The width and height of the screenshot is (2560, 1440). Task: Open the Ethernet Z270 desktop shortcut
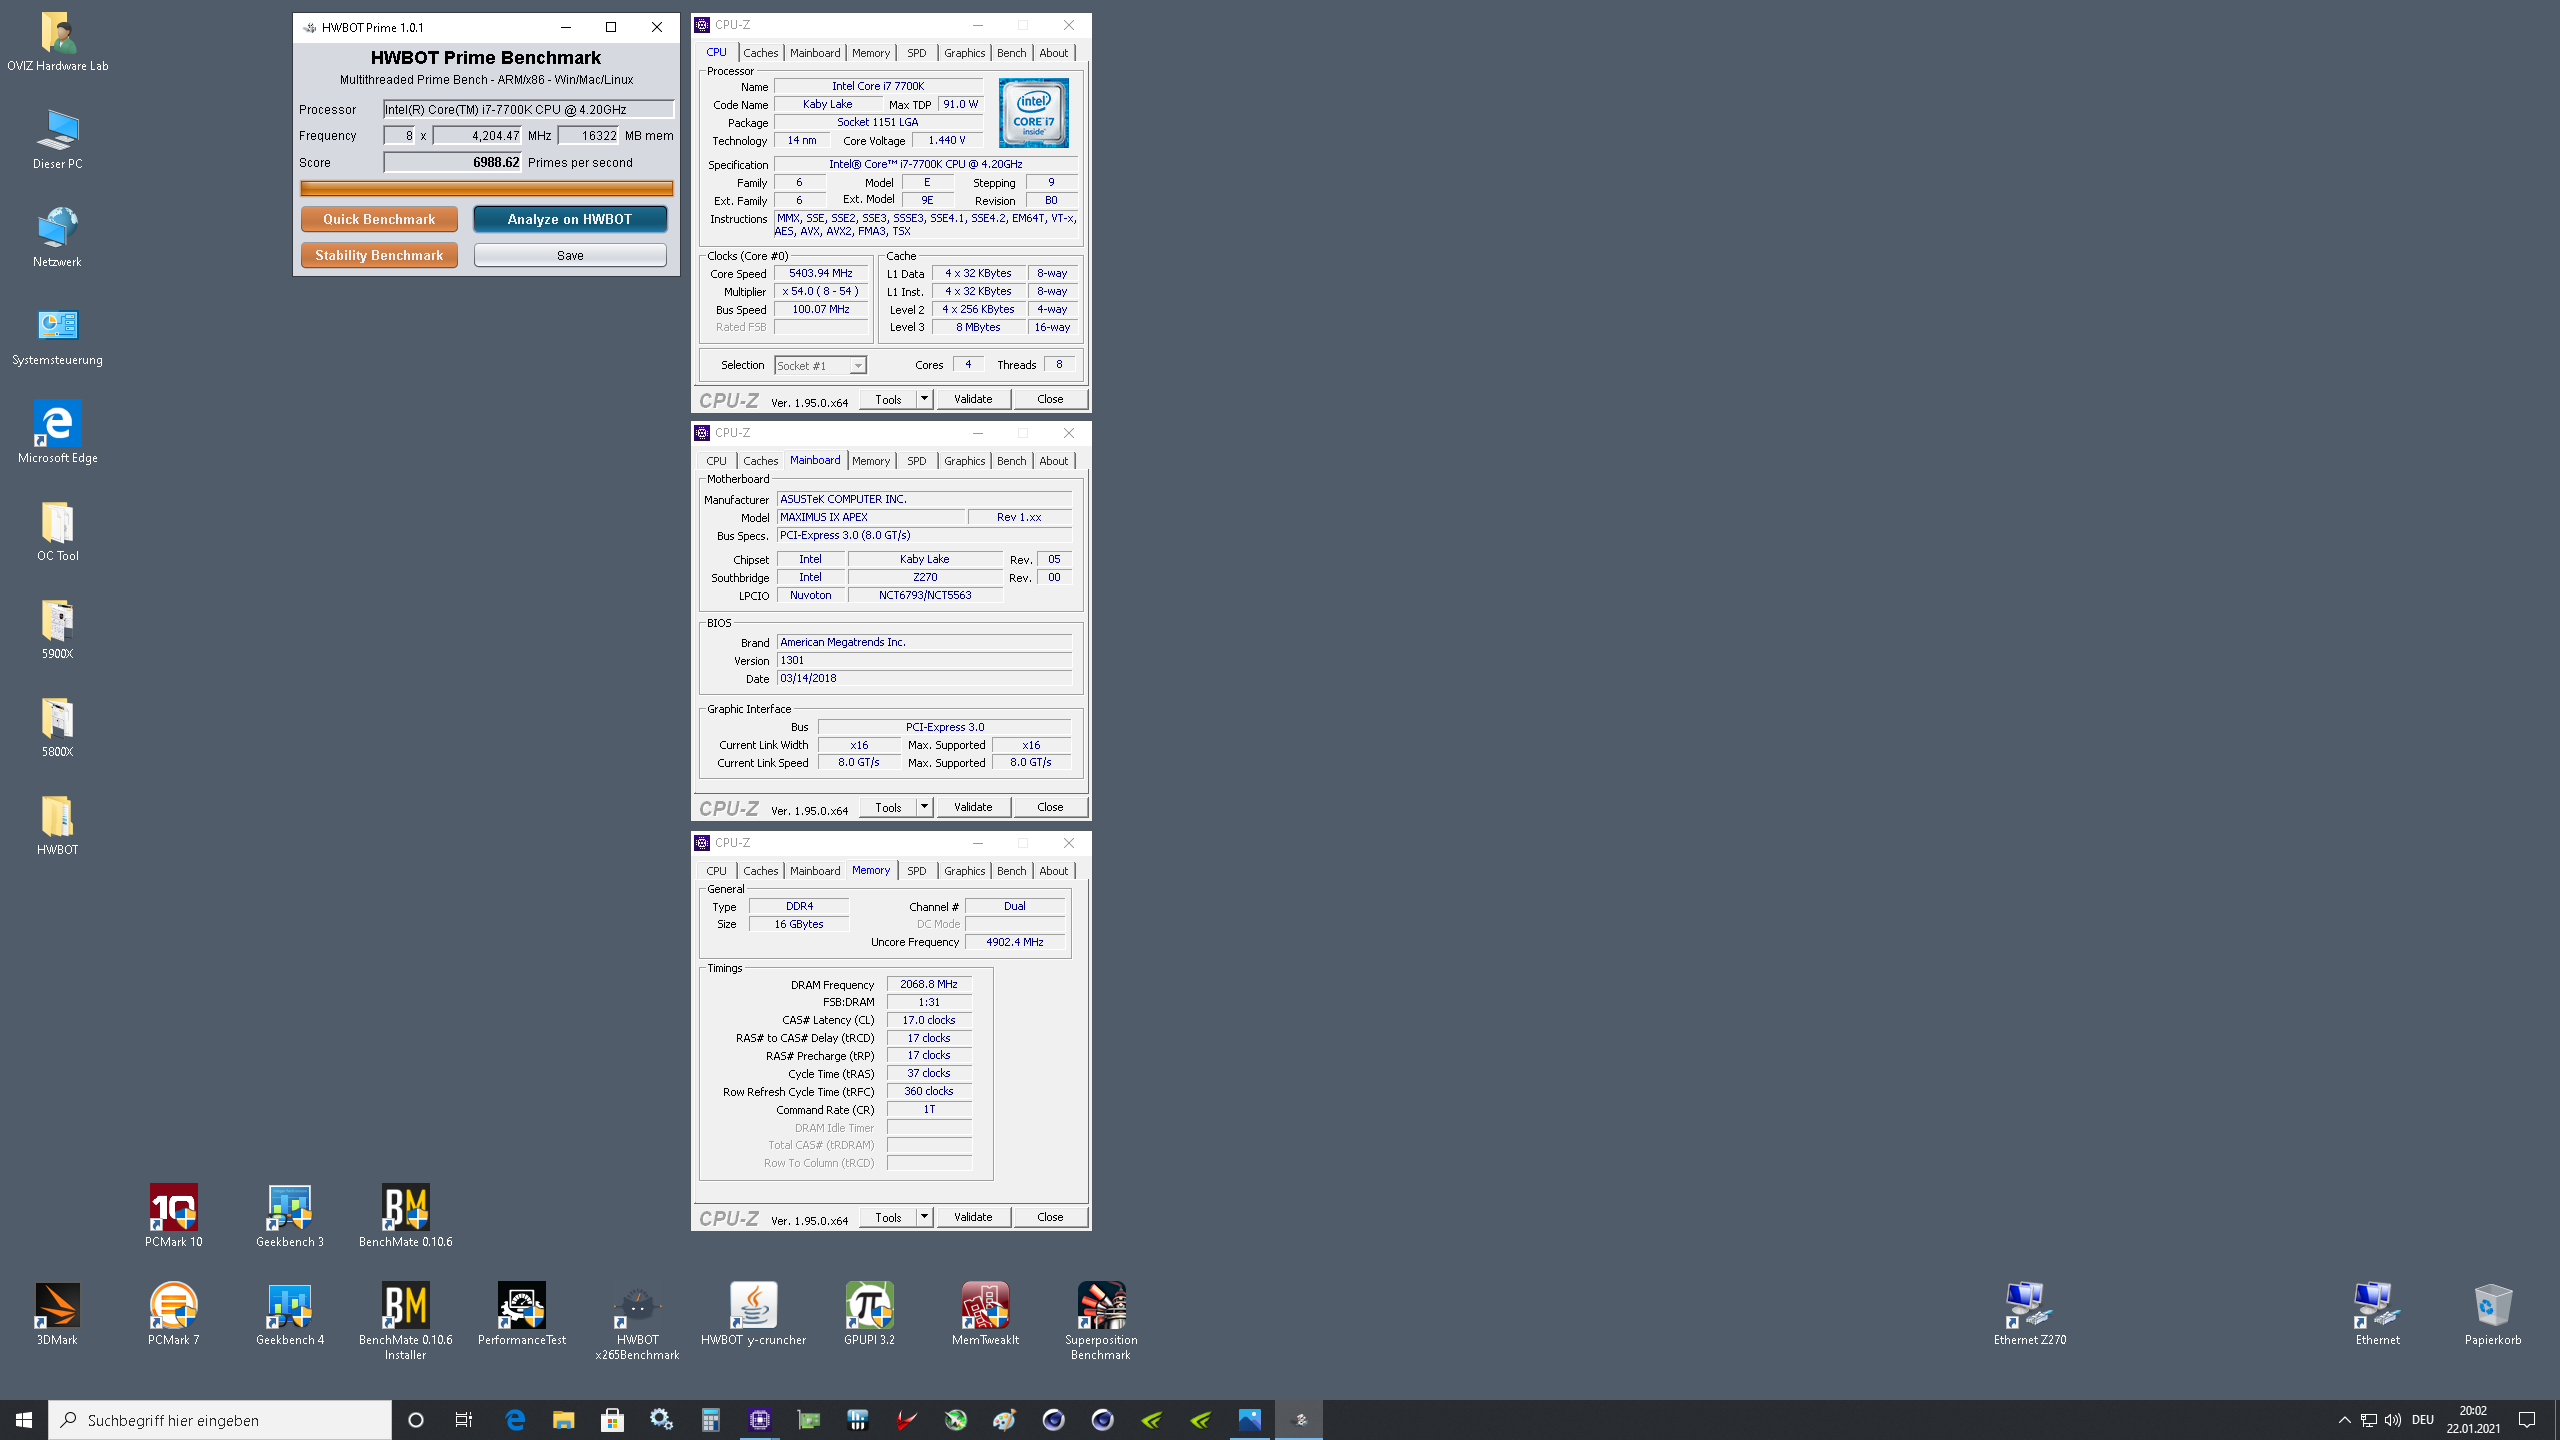(x=2029, y=1315)
